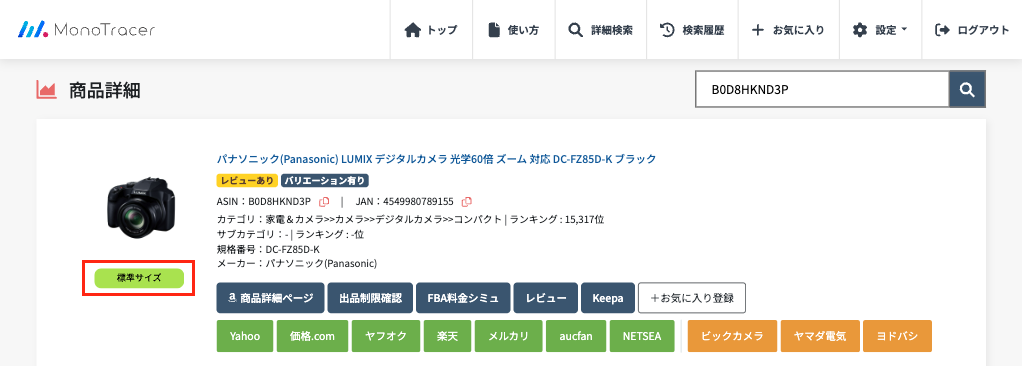Click the logout arrow icon
This screenshot has height=366, width=1022.
tap(942, 30)
